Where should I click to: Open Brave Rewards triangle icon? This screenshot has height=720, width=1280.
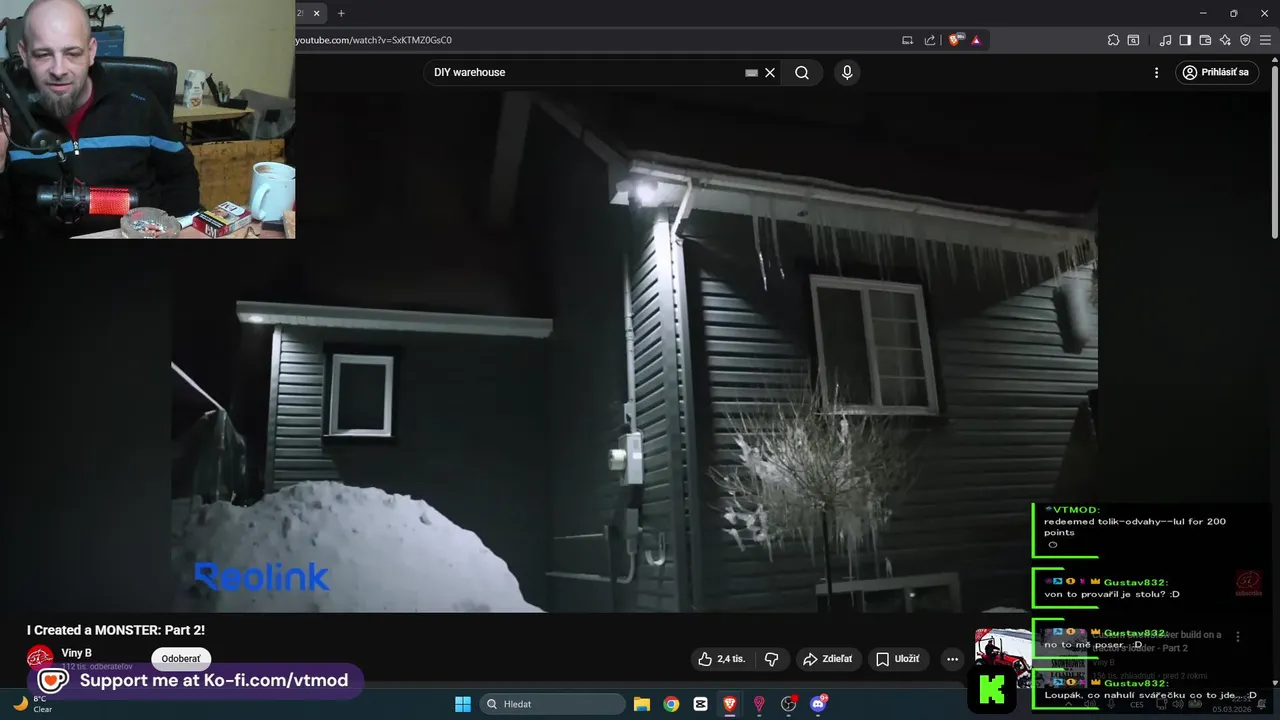(976, 40)
